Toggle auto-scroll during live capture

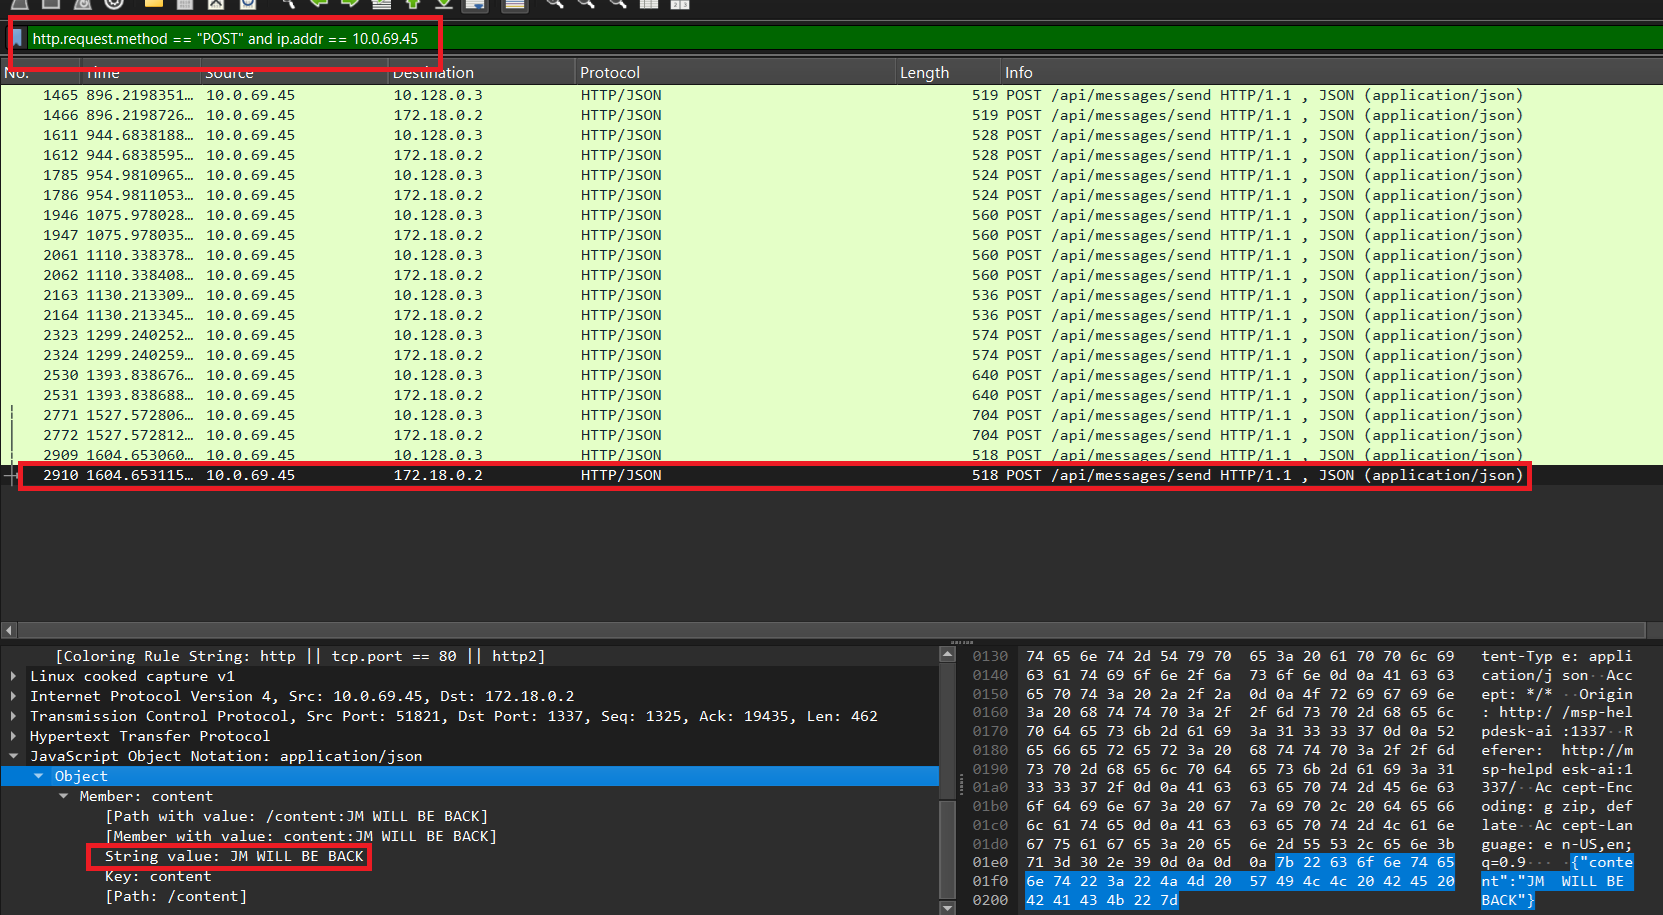pyautogui.click(x=475, y=3)
